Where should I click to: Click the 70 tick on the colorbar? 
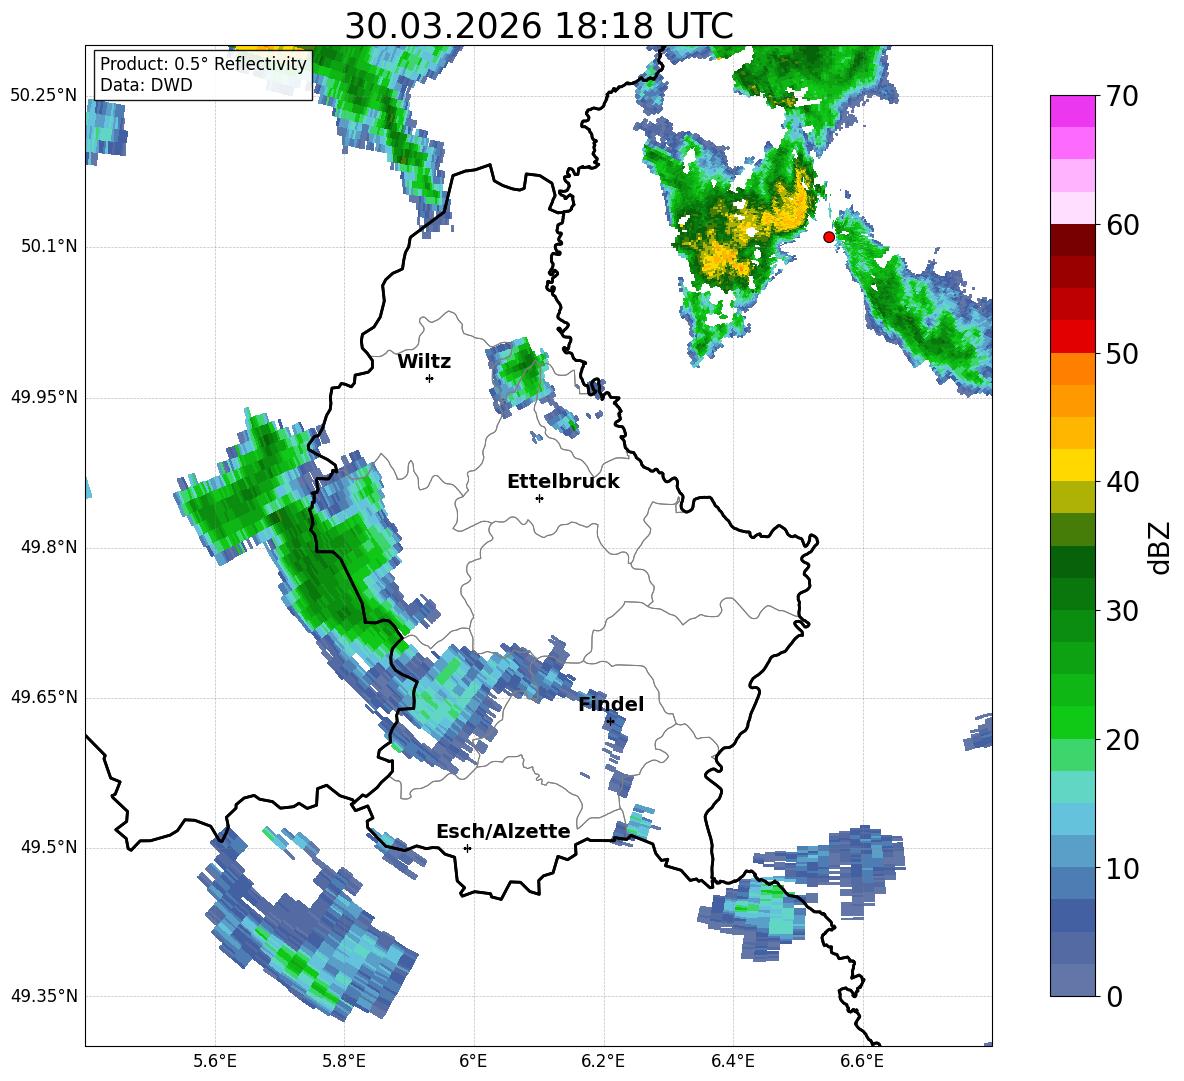(x=1122, y=97)
